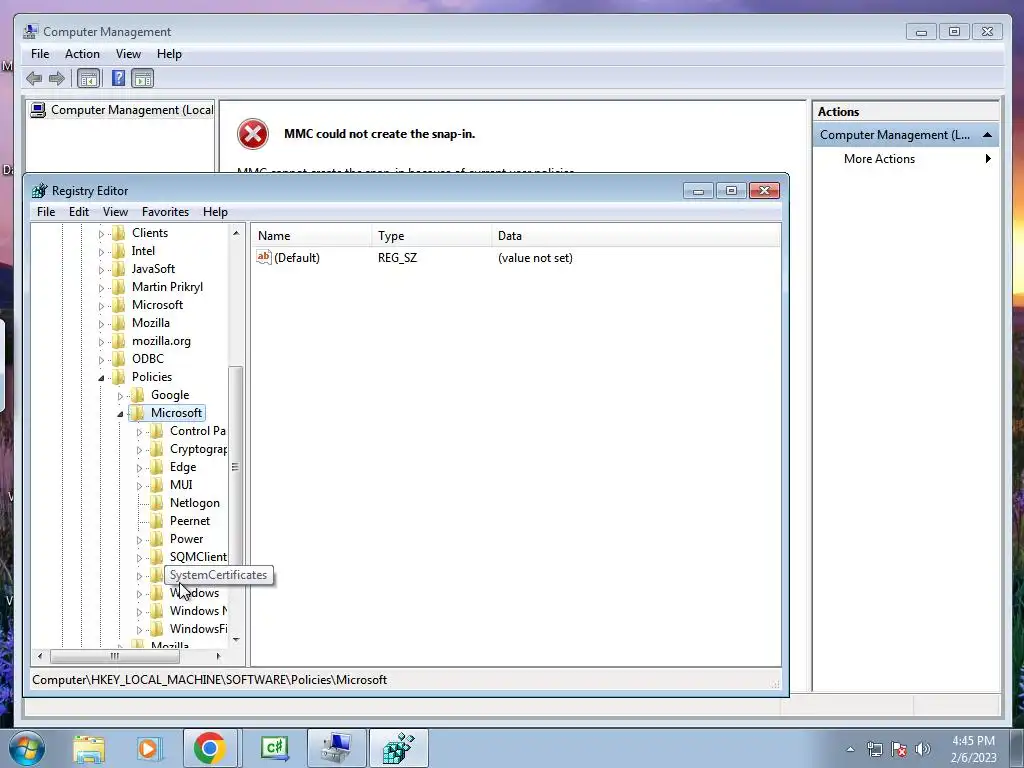This screenshot has height=768, width=1024.
Task: Open More Actions submenu arrow
Action: coord(988,159)
